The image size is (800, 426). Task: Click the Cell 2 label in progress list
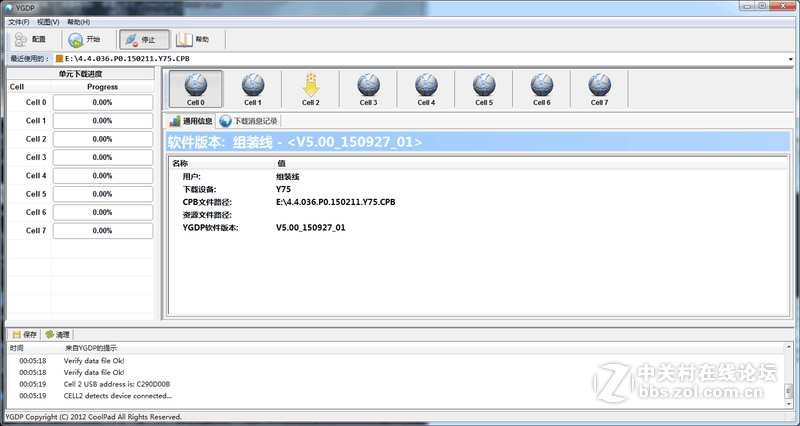pyautogui.click(x=36, y=139)
